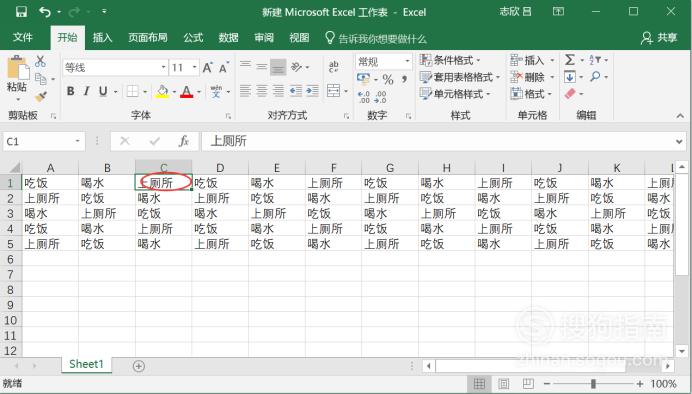Image resolution: width=692 pixels, height=394 pixels.
Task: Click the Paste clipboard icon
Action: (x=18, y=68)
